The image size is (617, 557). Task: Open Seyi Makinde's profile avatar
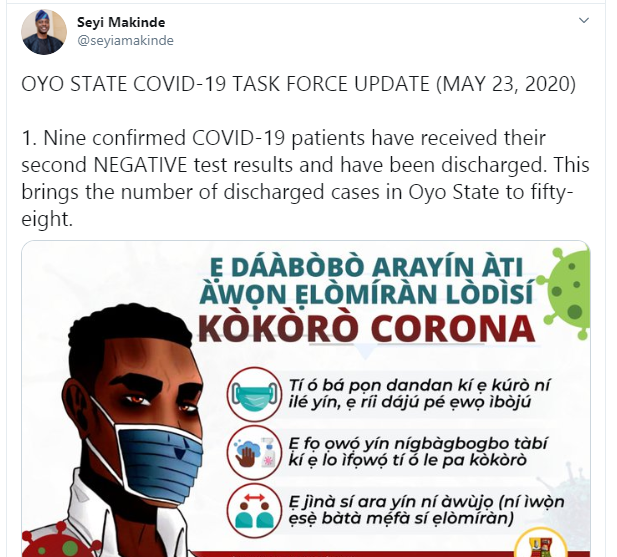(44, 32)
